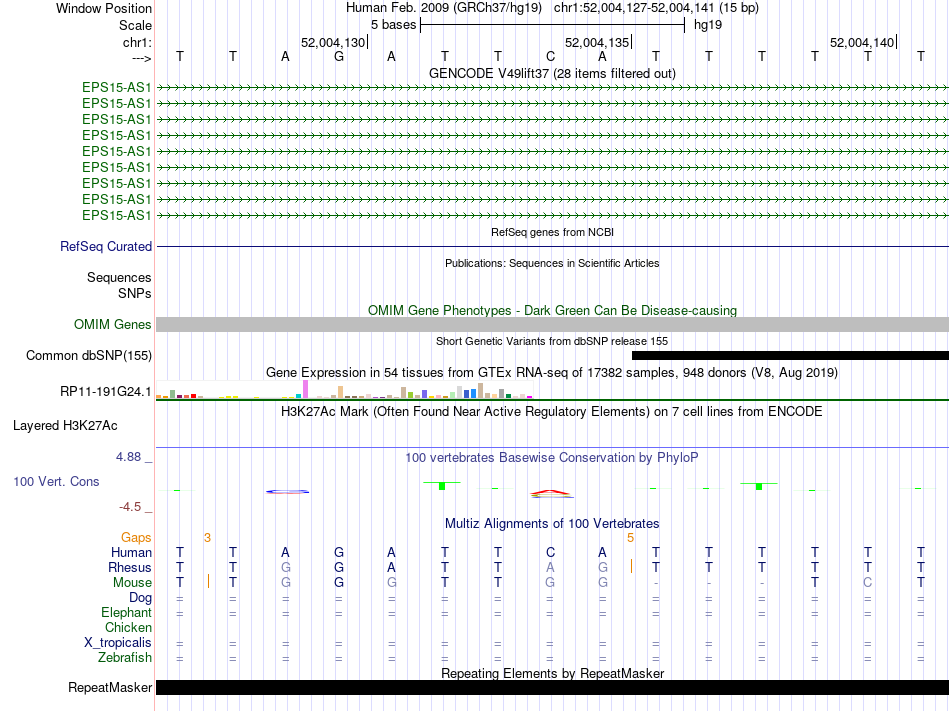
Task: Click the orange gap count 3
Action: [x=207, y=538]
